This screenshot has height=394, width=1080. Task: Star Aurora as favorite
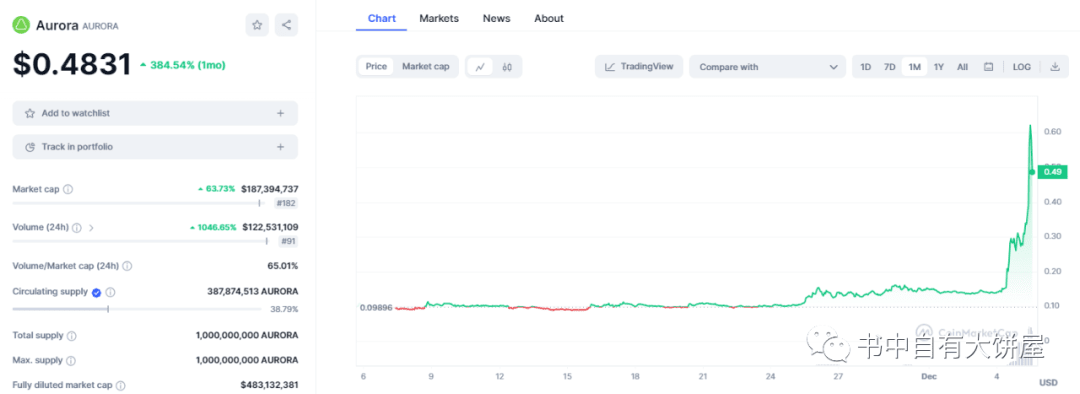coord(257,25)
